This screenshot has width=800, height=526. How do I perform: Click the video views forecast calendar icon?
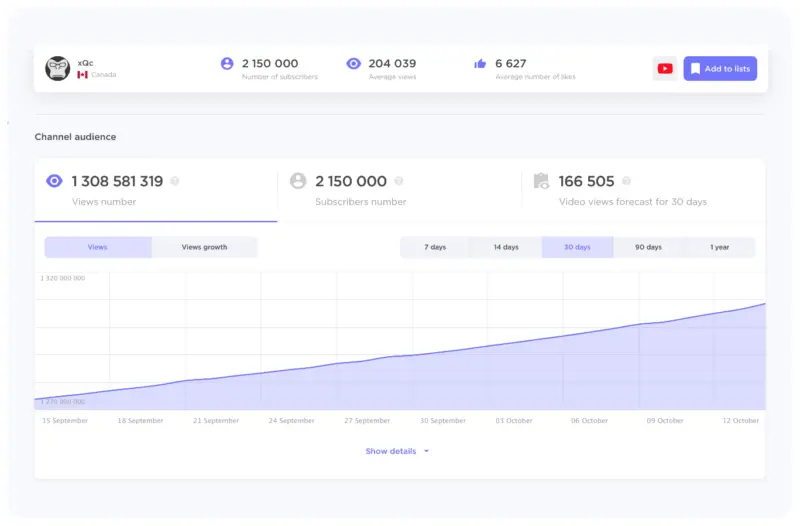(541, 181)
